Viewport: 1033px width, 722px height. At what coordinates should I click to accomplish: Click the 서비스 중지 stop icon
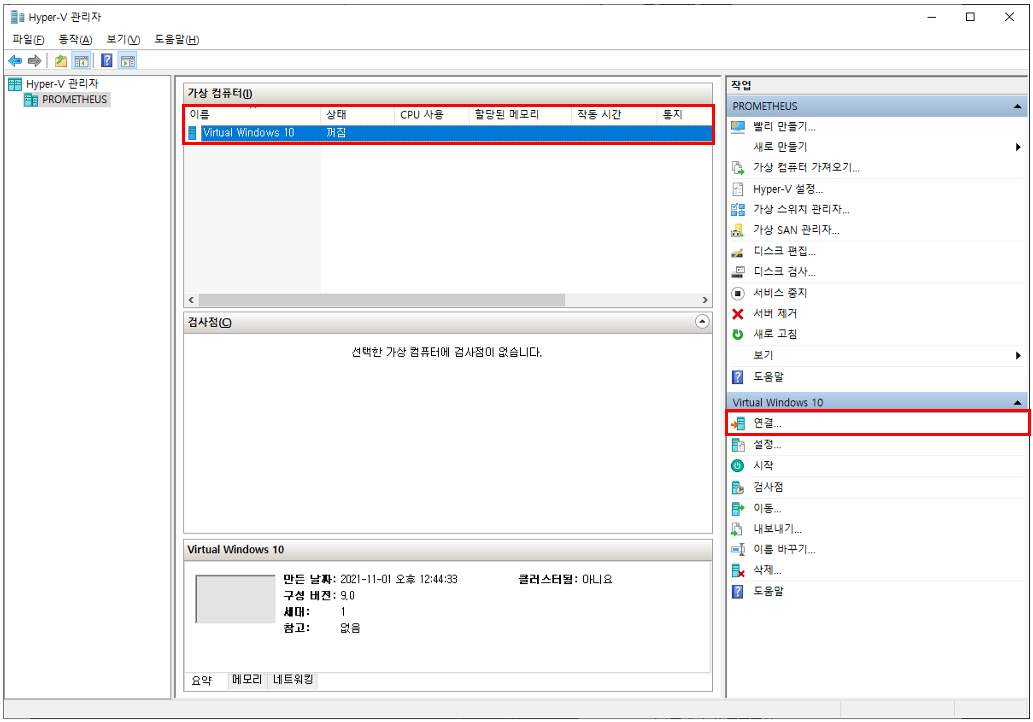click(x=738, y=293)
